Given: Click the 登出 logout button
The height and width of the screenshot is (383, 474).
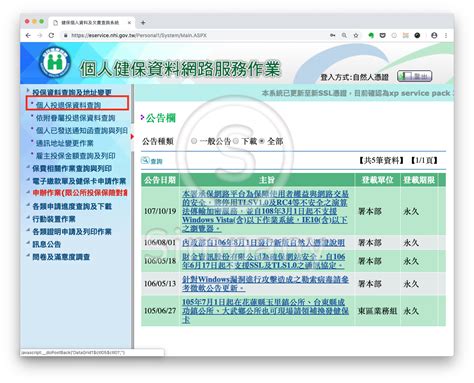Looking at the screenshot, I should (414, 76).
